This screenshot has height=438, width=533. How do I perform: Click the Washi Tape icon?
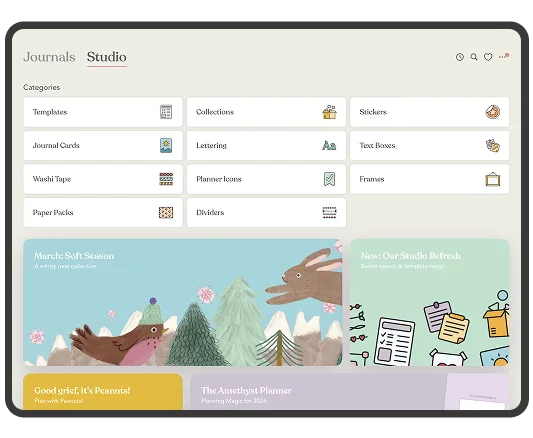166,179
